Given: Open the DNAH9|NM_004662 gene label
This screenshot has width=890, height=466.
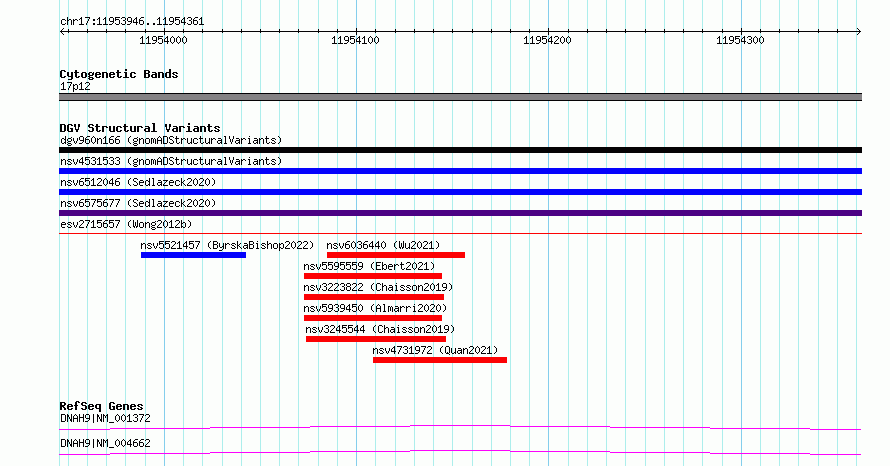Looking at the screenshot, I should pyautogui.click(x=105, y=443).
